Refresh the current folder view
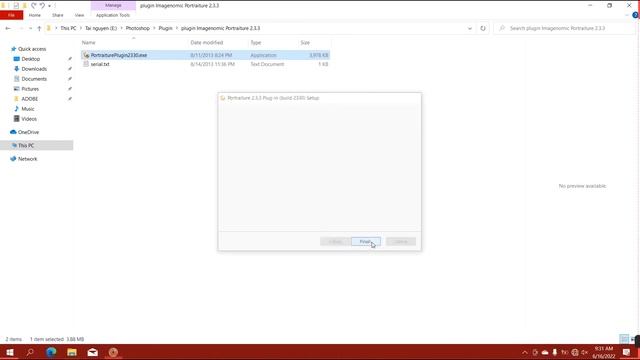This screenshot has width=640, height=360. 483,28
